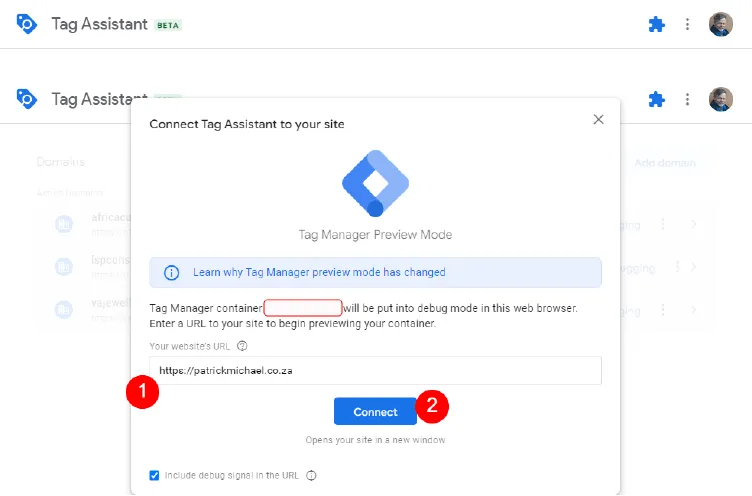Viewport: 752px width, 496px height.
Task: Click the lspcons domain icon in background list
Action: [x=64, y=267]
